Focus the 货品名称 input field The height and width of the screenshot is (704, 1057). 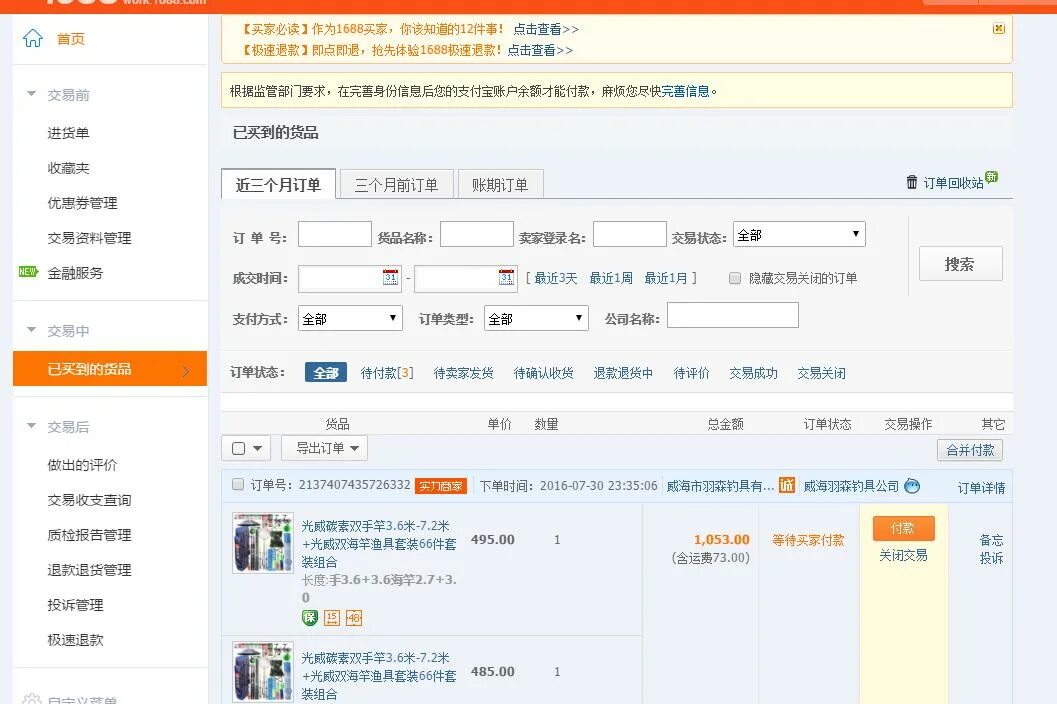(x=477, y=234)
